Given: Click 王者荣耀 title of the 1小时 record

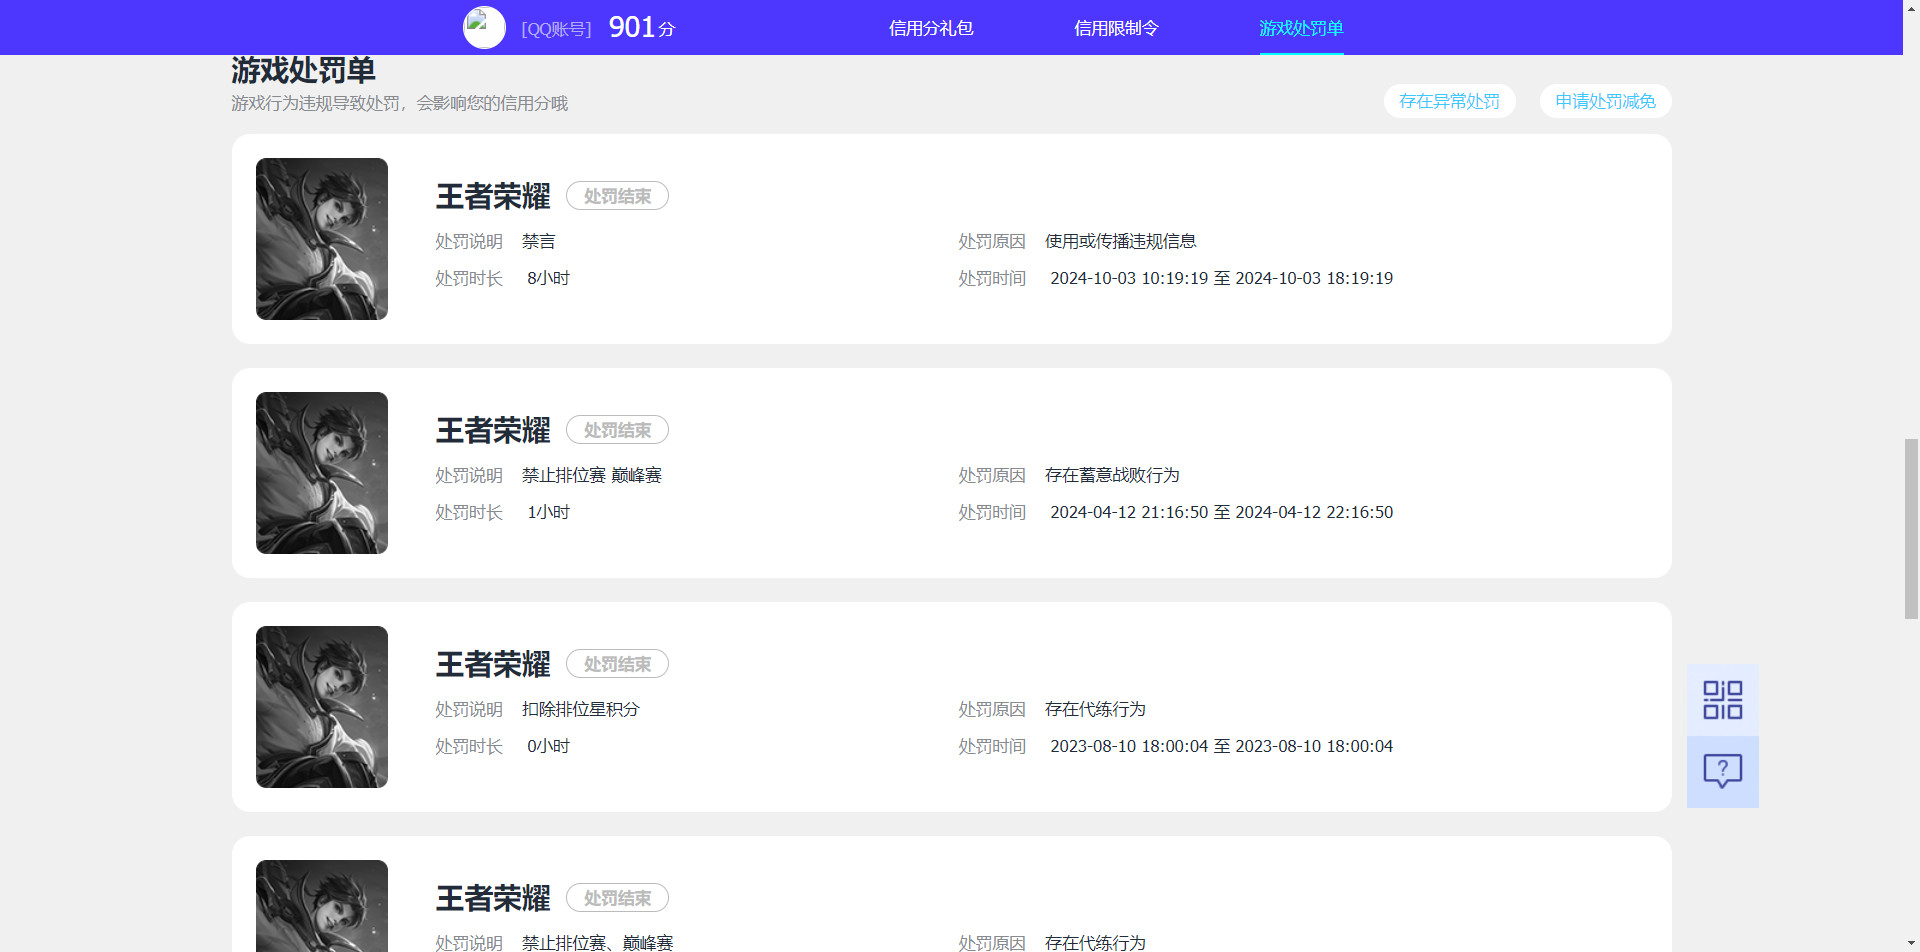Looking at the screenshot, I should (493, 430).
